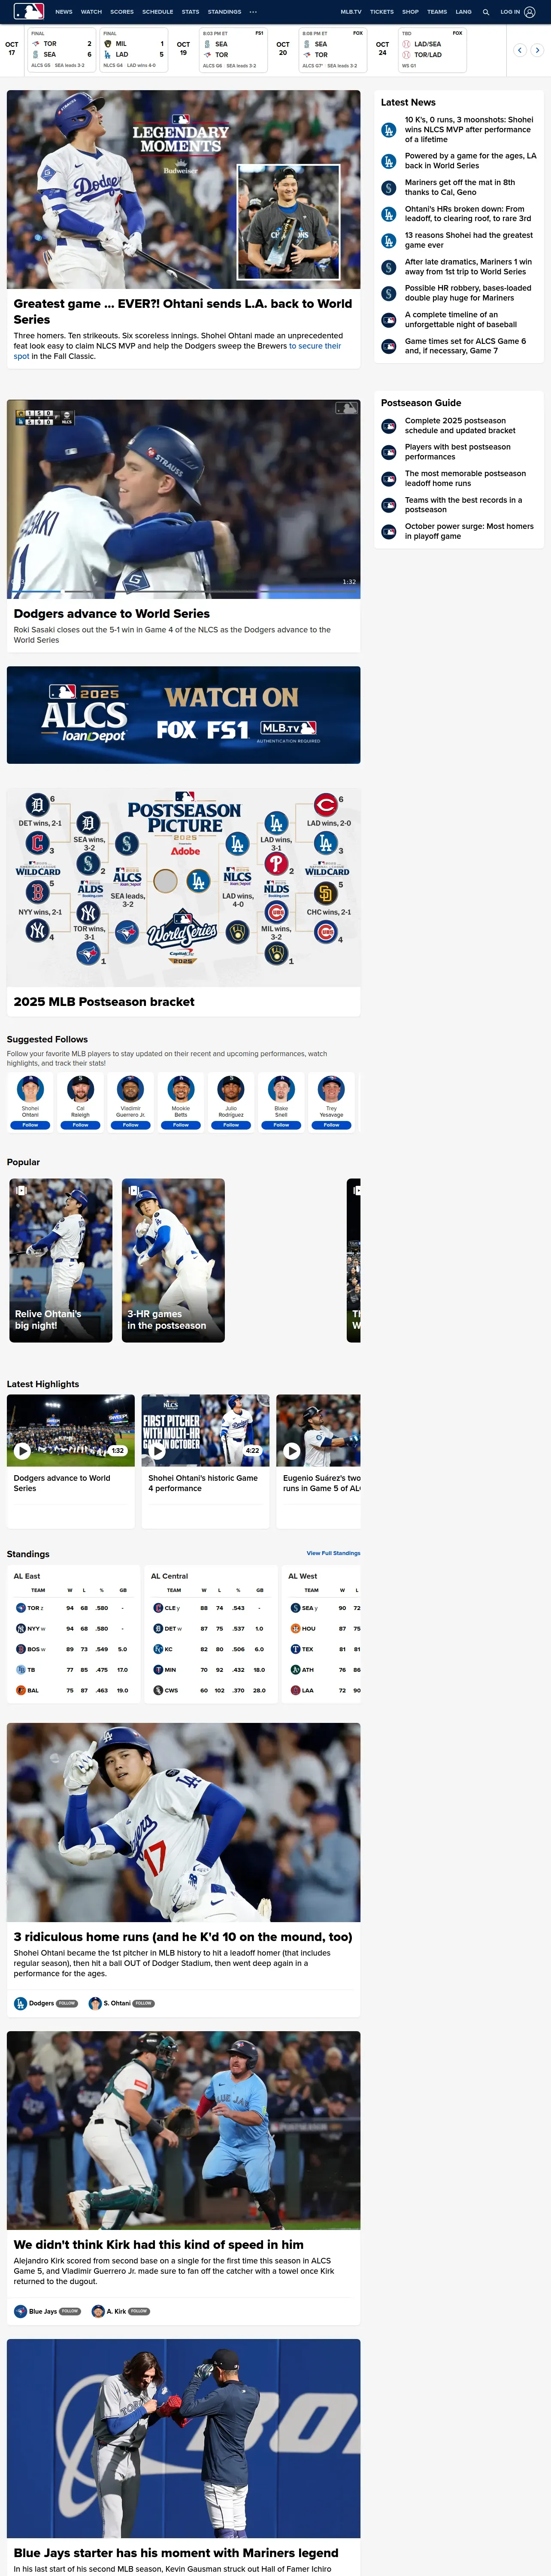This screenshot has height=2576, width=551.
Task: Play 'Dodgers advance to World Series' highlight, 1:32
Action: (x=22, y=1451)
